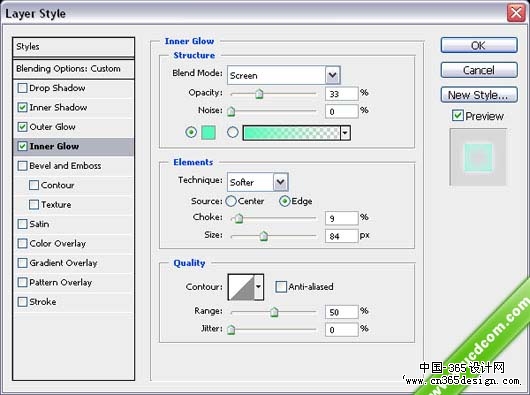Enable the Satin effect checkbox
The width and height of the screenshot is (530, 395).
pyautogui.click(x=22, y=224)
